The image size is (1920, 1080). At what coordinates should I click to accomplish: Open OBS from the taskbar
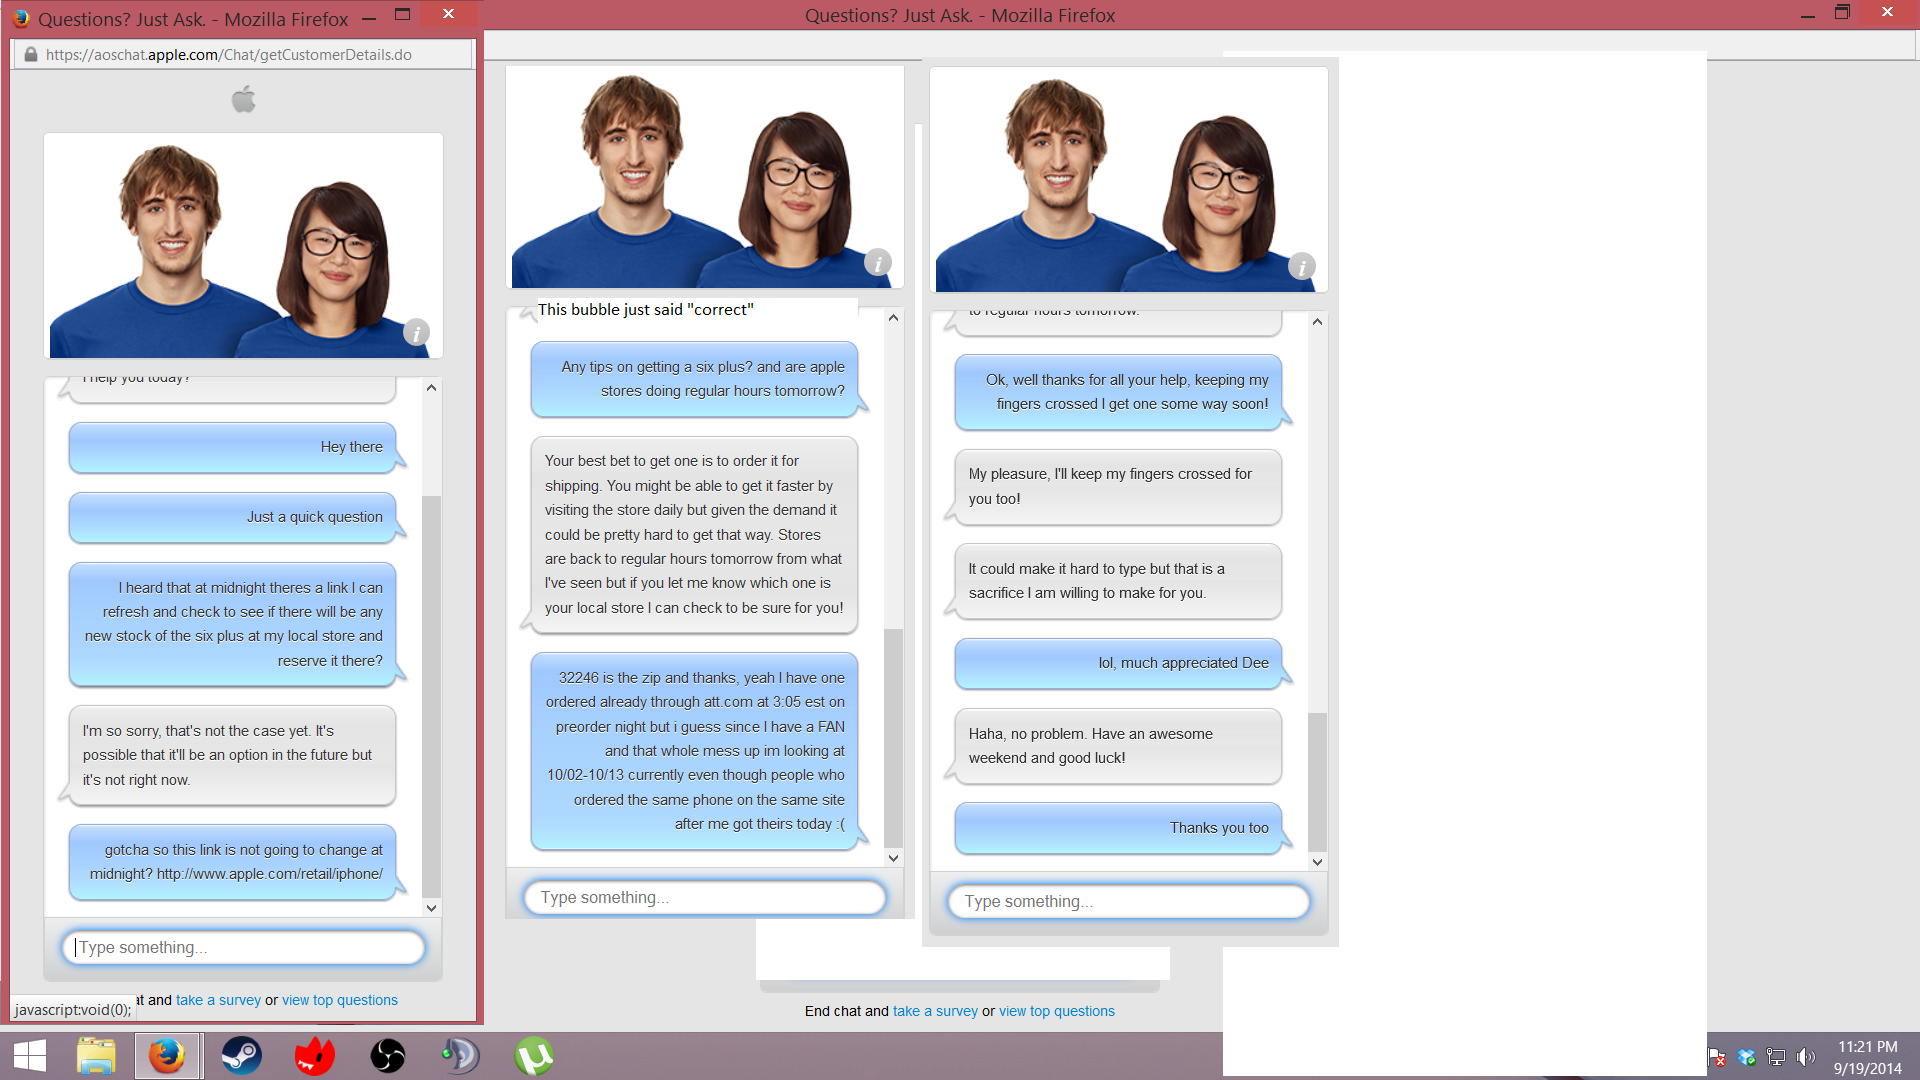pos(387,1056)
